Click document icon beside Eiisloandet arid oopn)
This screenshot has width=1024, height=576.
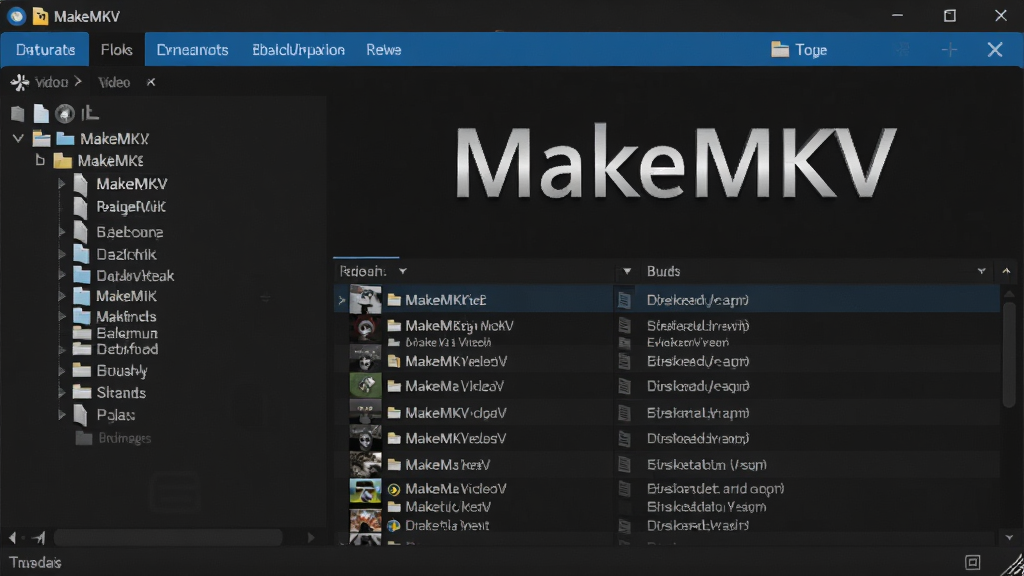click(x=624, y=489)
